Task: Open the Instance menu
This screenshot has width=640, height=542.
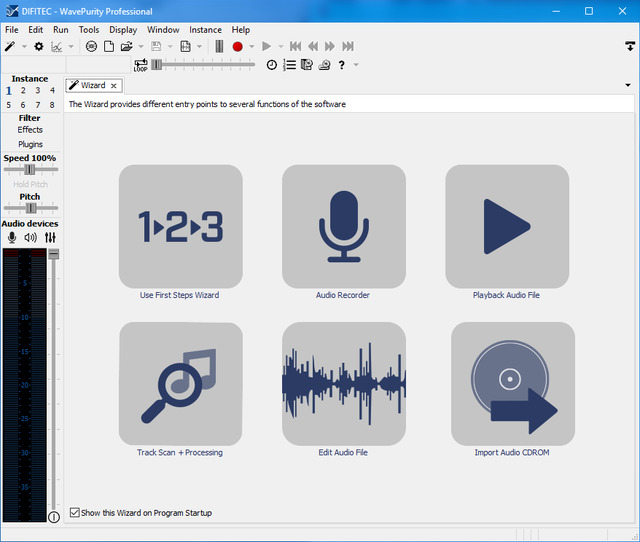Action: click(205, 30)
